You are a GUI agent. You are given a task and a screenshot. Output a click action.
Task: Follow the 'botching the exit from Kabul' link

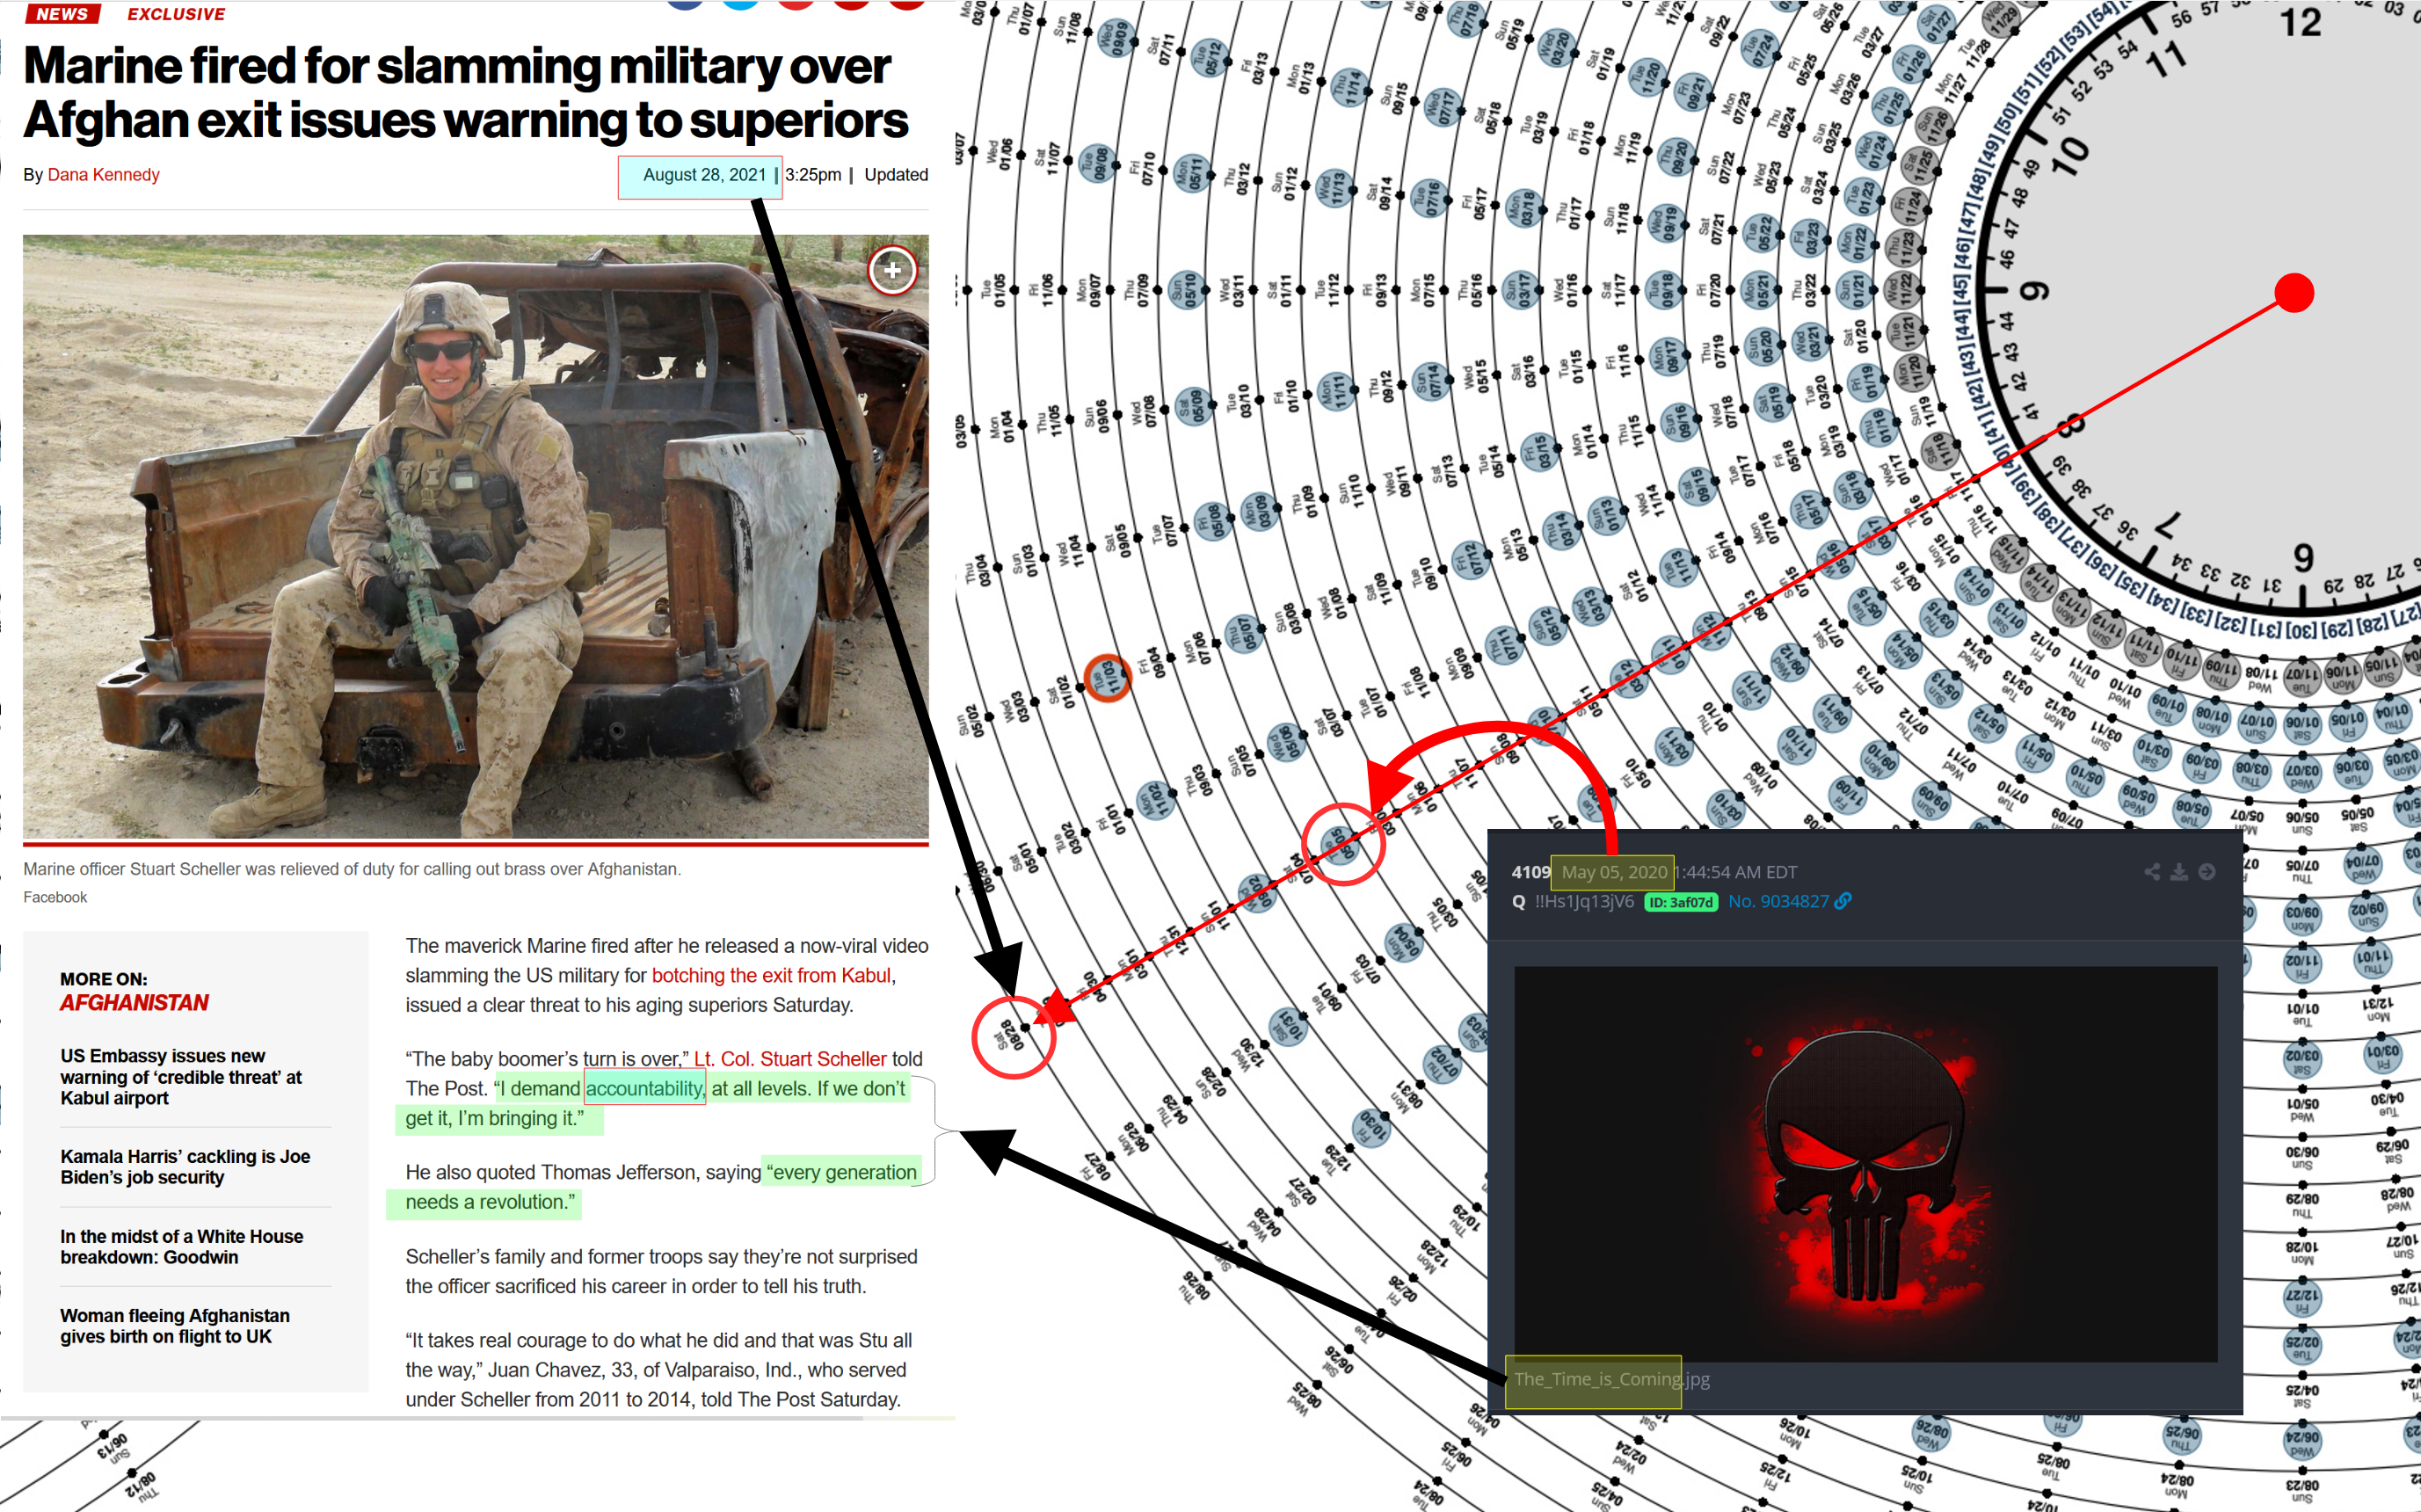771,975
